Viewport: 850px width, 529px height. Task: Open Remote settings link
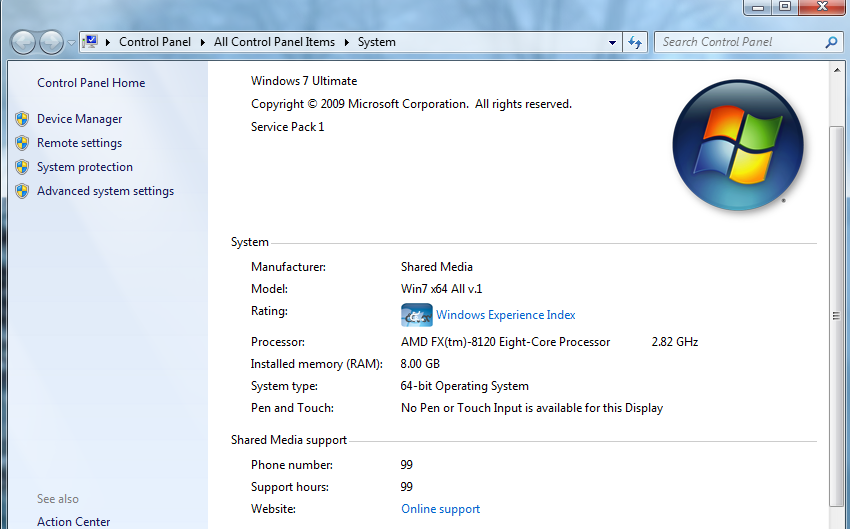coord(80,143)
